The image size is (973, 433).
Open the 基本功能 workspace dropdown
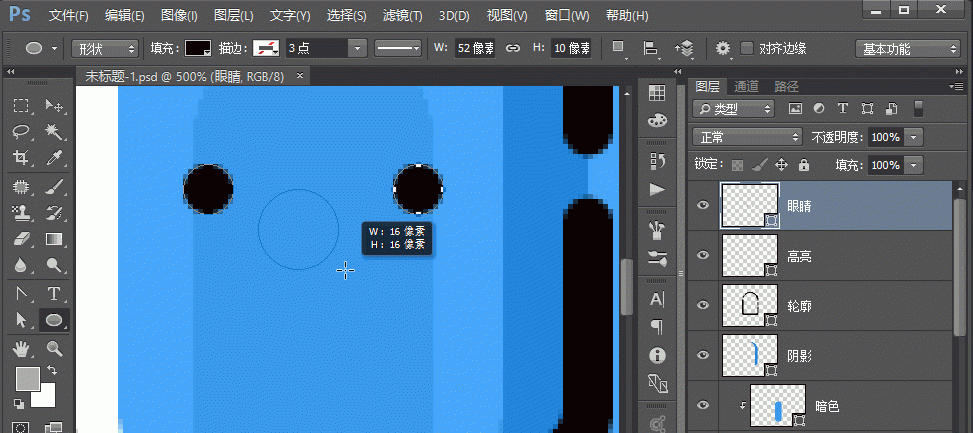[x=907, y=48]
